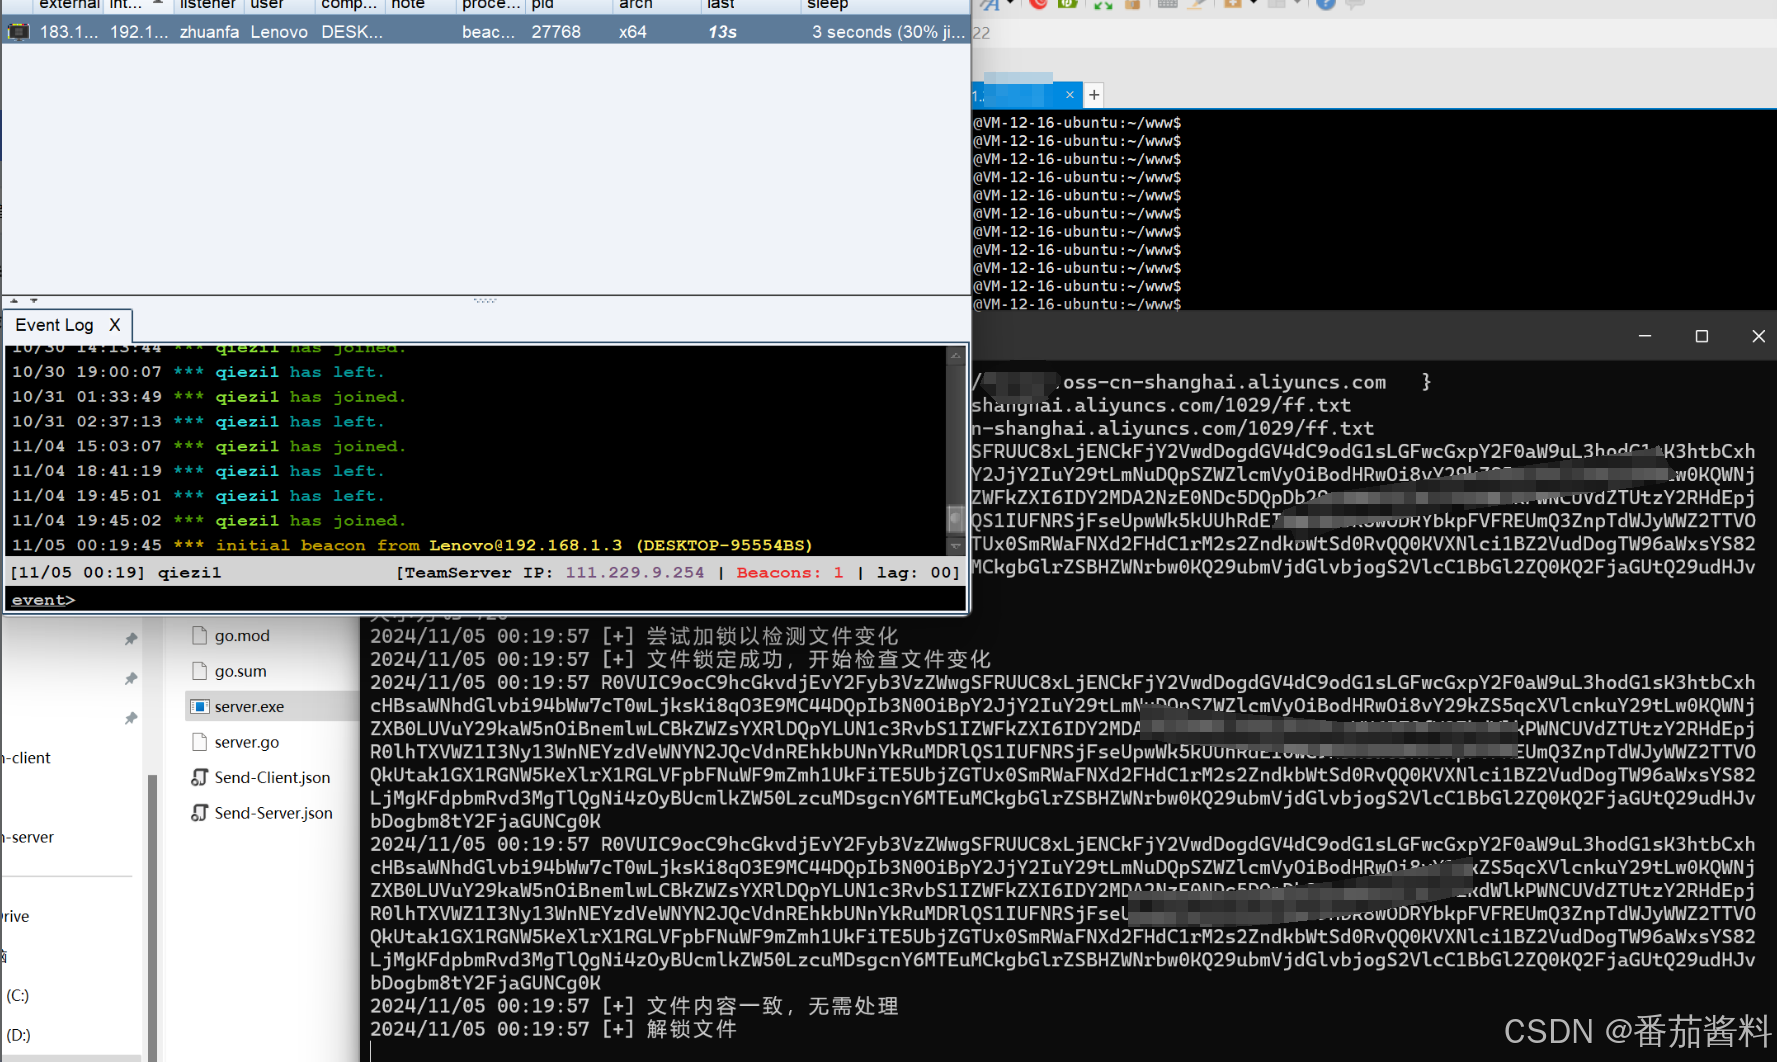This screenshot has width=1777, height=1062.
Task: Collapse the top session panel with the up arrow
Action: point(14,300)
